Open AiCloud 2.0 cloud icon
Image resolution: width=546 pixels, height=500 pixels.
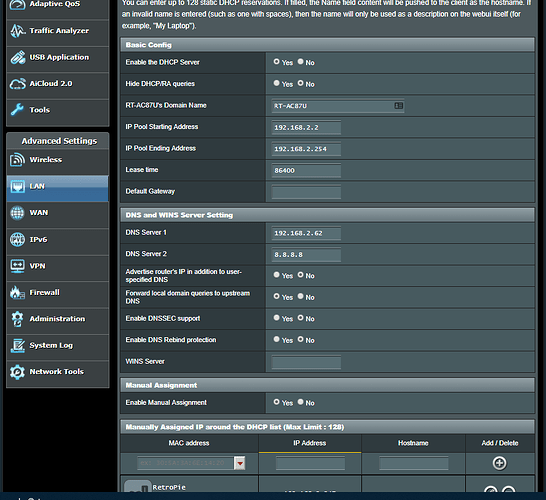tap(17, 84)
